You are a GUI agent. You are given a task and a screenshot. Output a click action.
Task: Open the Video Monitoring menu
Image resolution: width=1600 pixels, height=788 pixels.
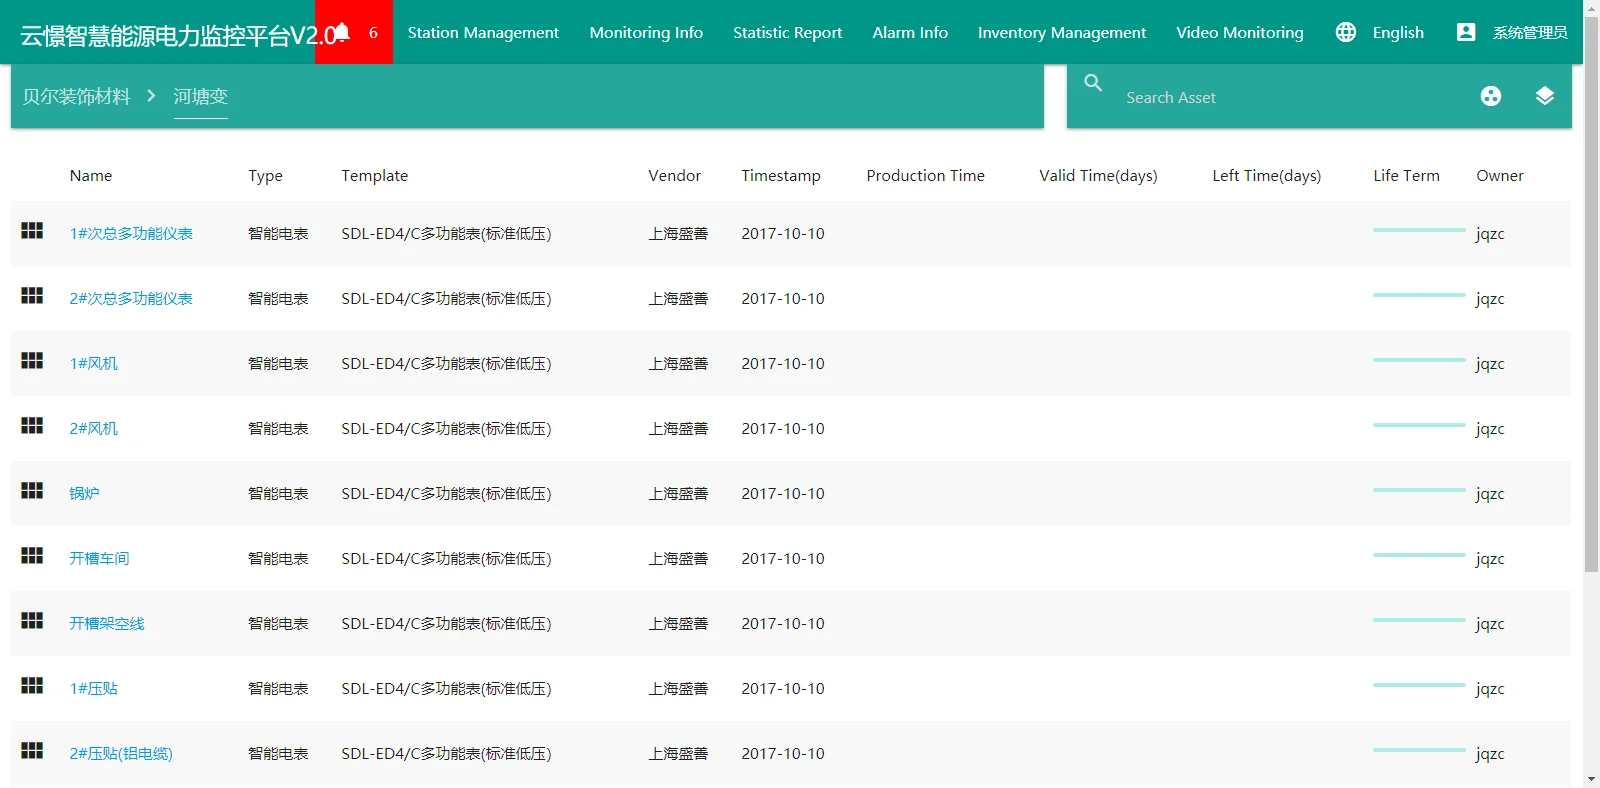[1240, 32]
